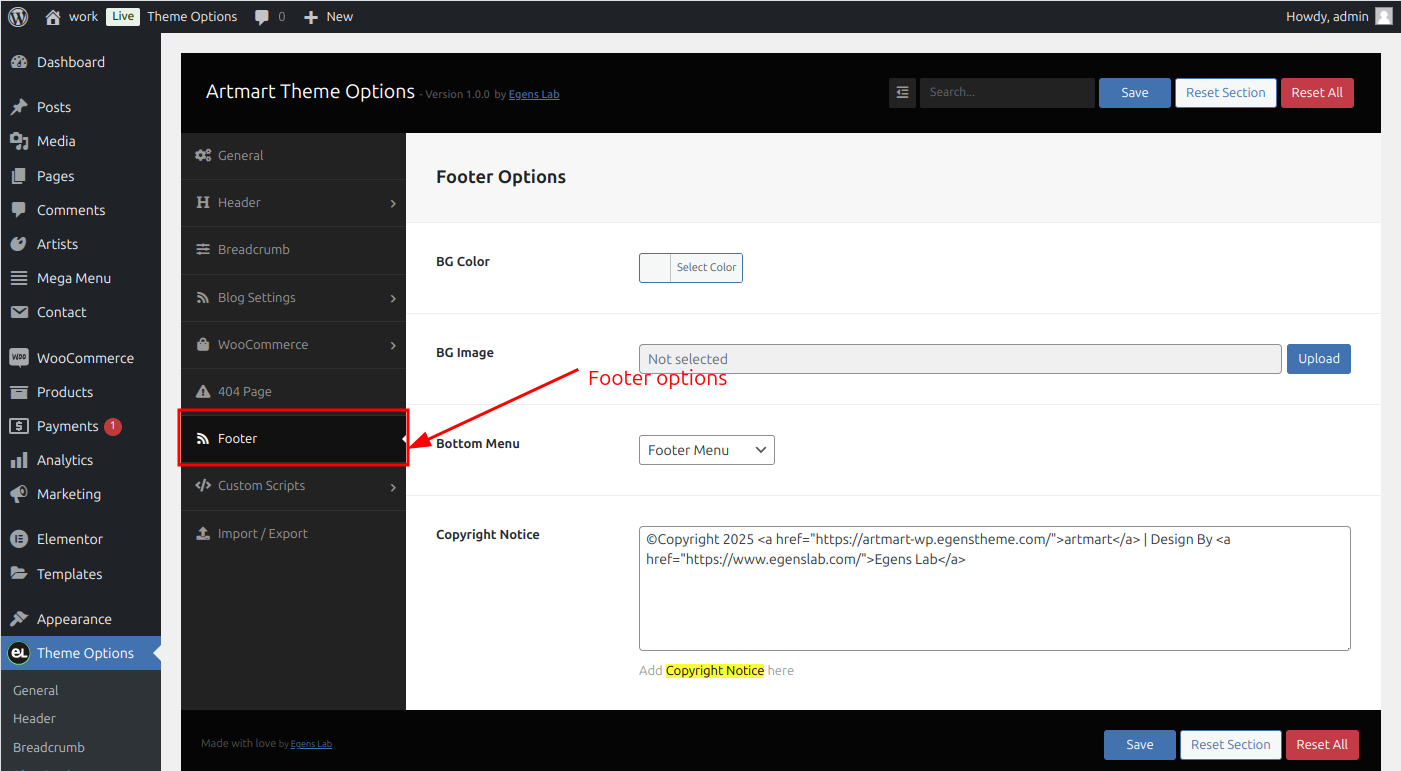Viewport: 1401px width, 771px height.
Task: Click the Appearance paintbrush icon
Action: [x=19, y=619]
